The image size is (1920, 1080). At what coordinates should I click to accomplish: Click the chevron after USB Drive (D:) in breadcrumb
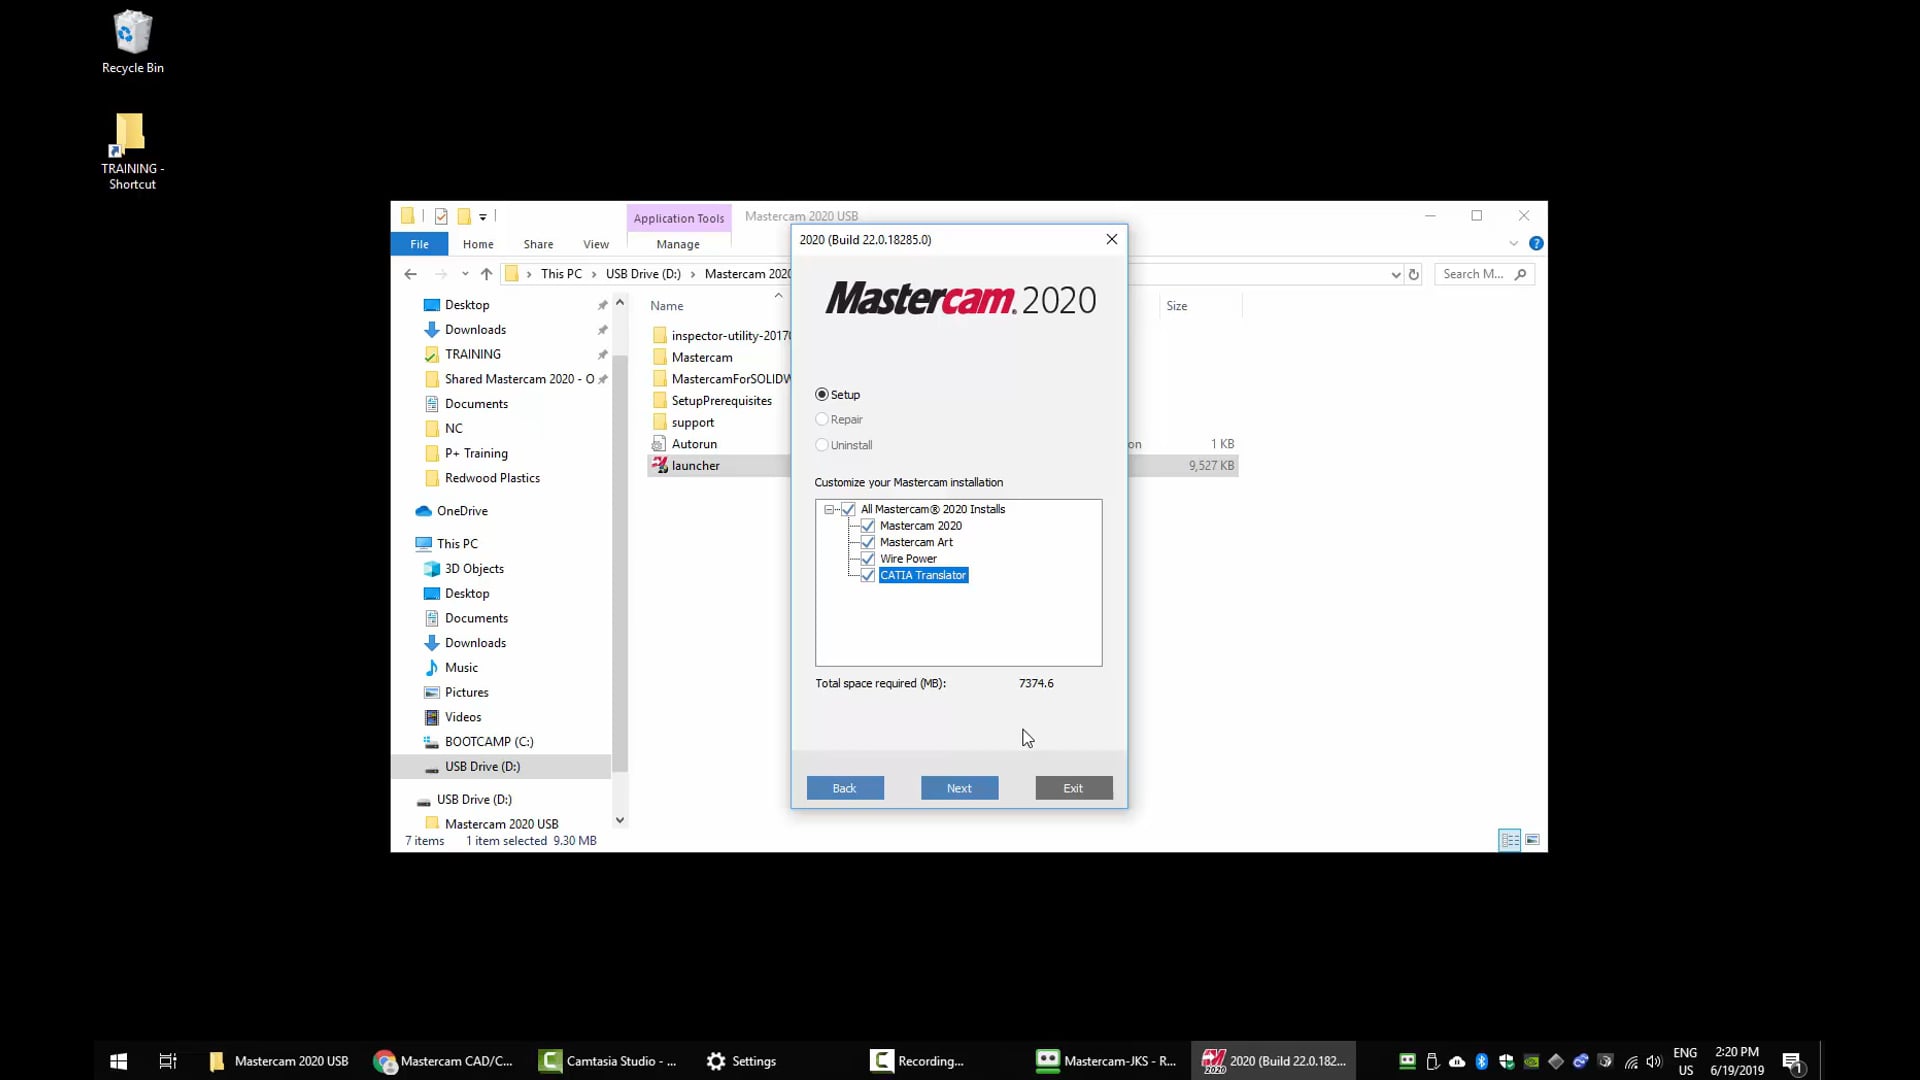pos(692,274)
